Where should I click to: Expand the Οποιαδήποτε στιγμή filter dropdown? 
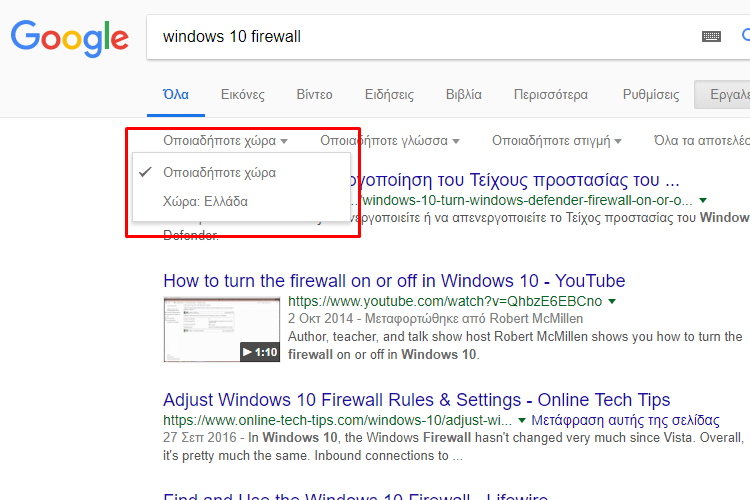point(556,141)
